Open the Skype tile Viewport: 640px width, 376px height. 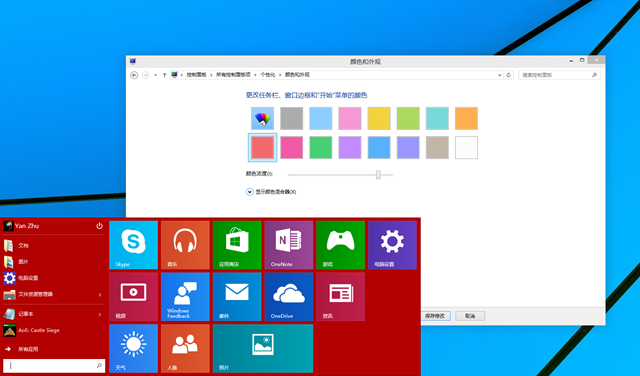coord(133,245)
